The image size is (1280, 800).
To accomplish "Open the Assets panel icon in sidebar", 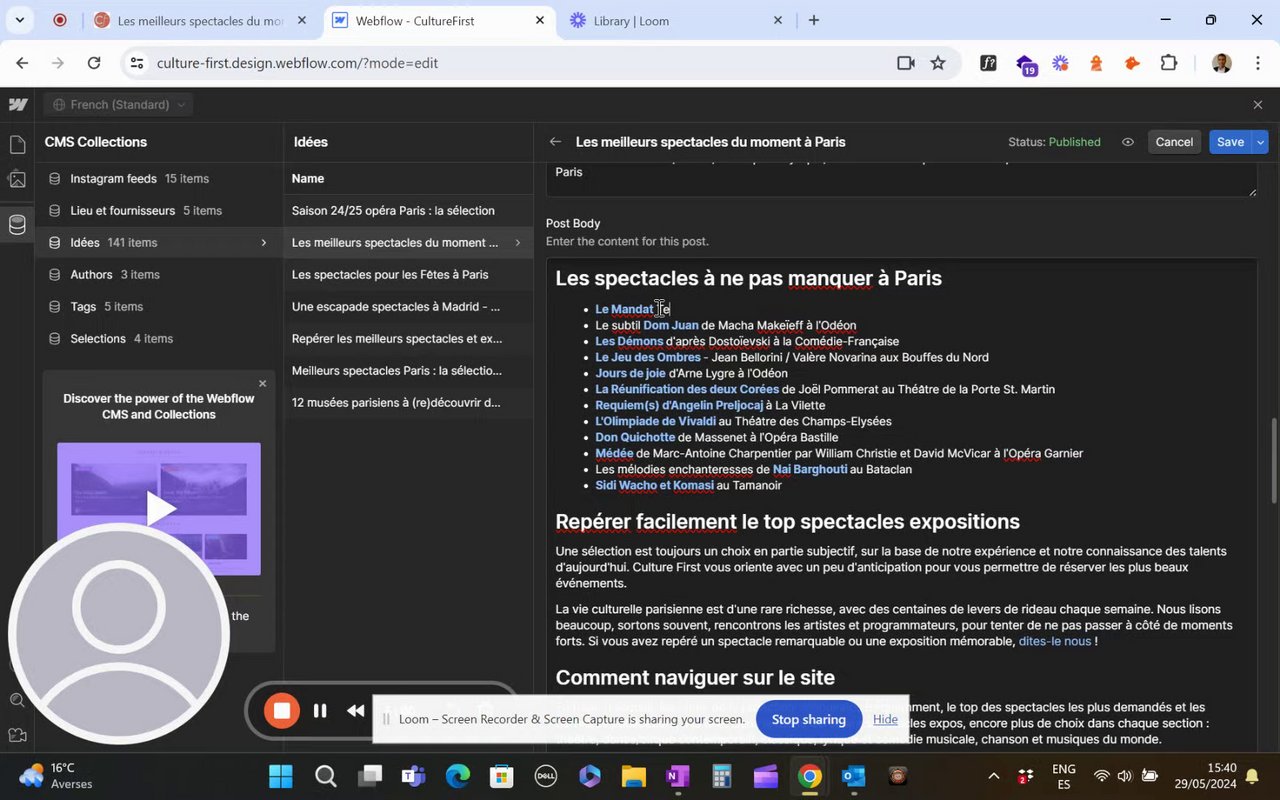I will coord(17,180).
